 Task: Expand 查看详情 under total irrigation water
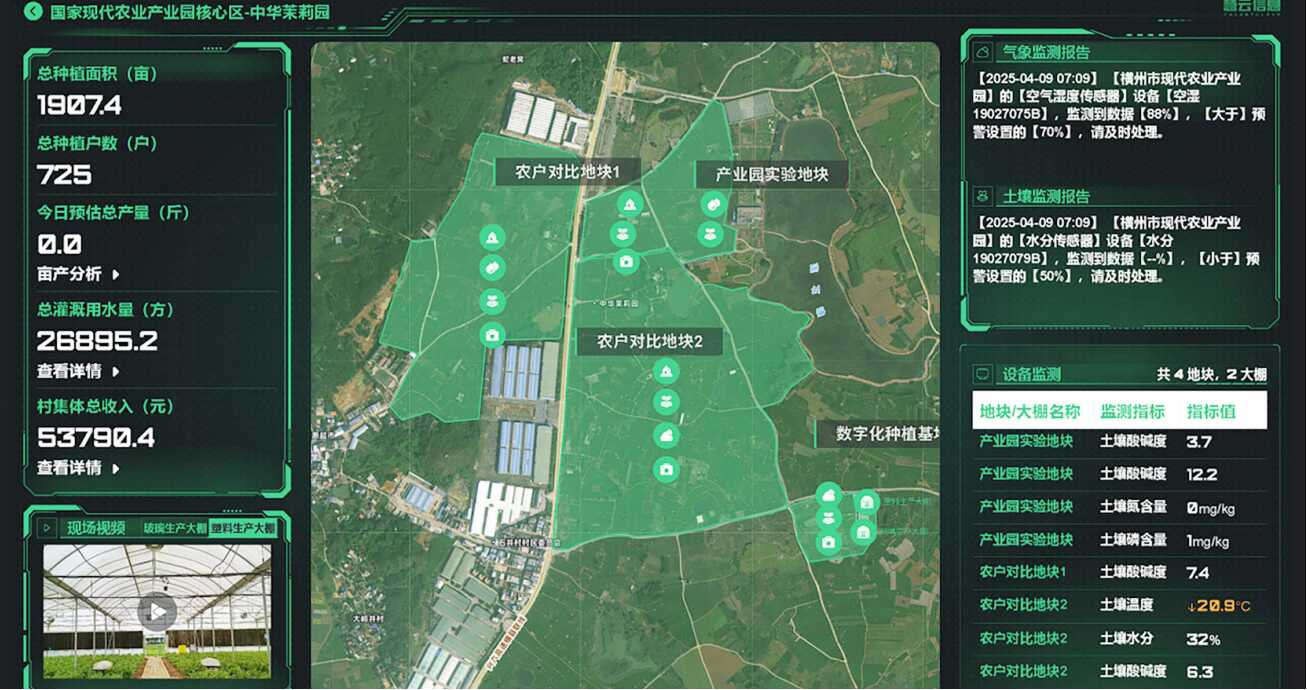[x=116, y=371]
